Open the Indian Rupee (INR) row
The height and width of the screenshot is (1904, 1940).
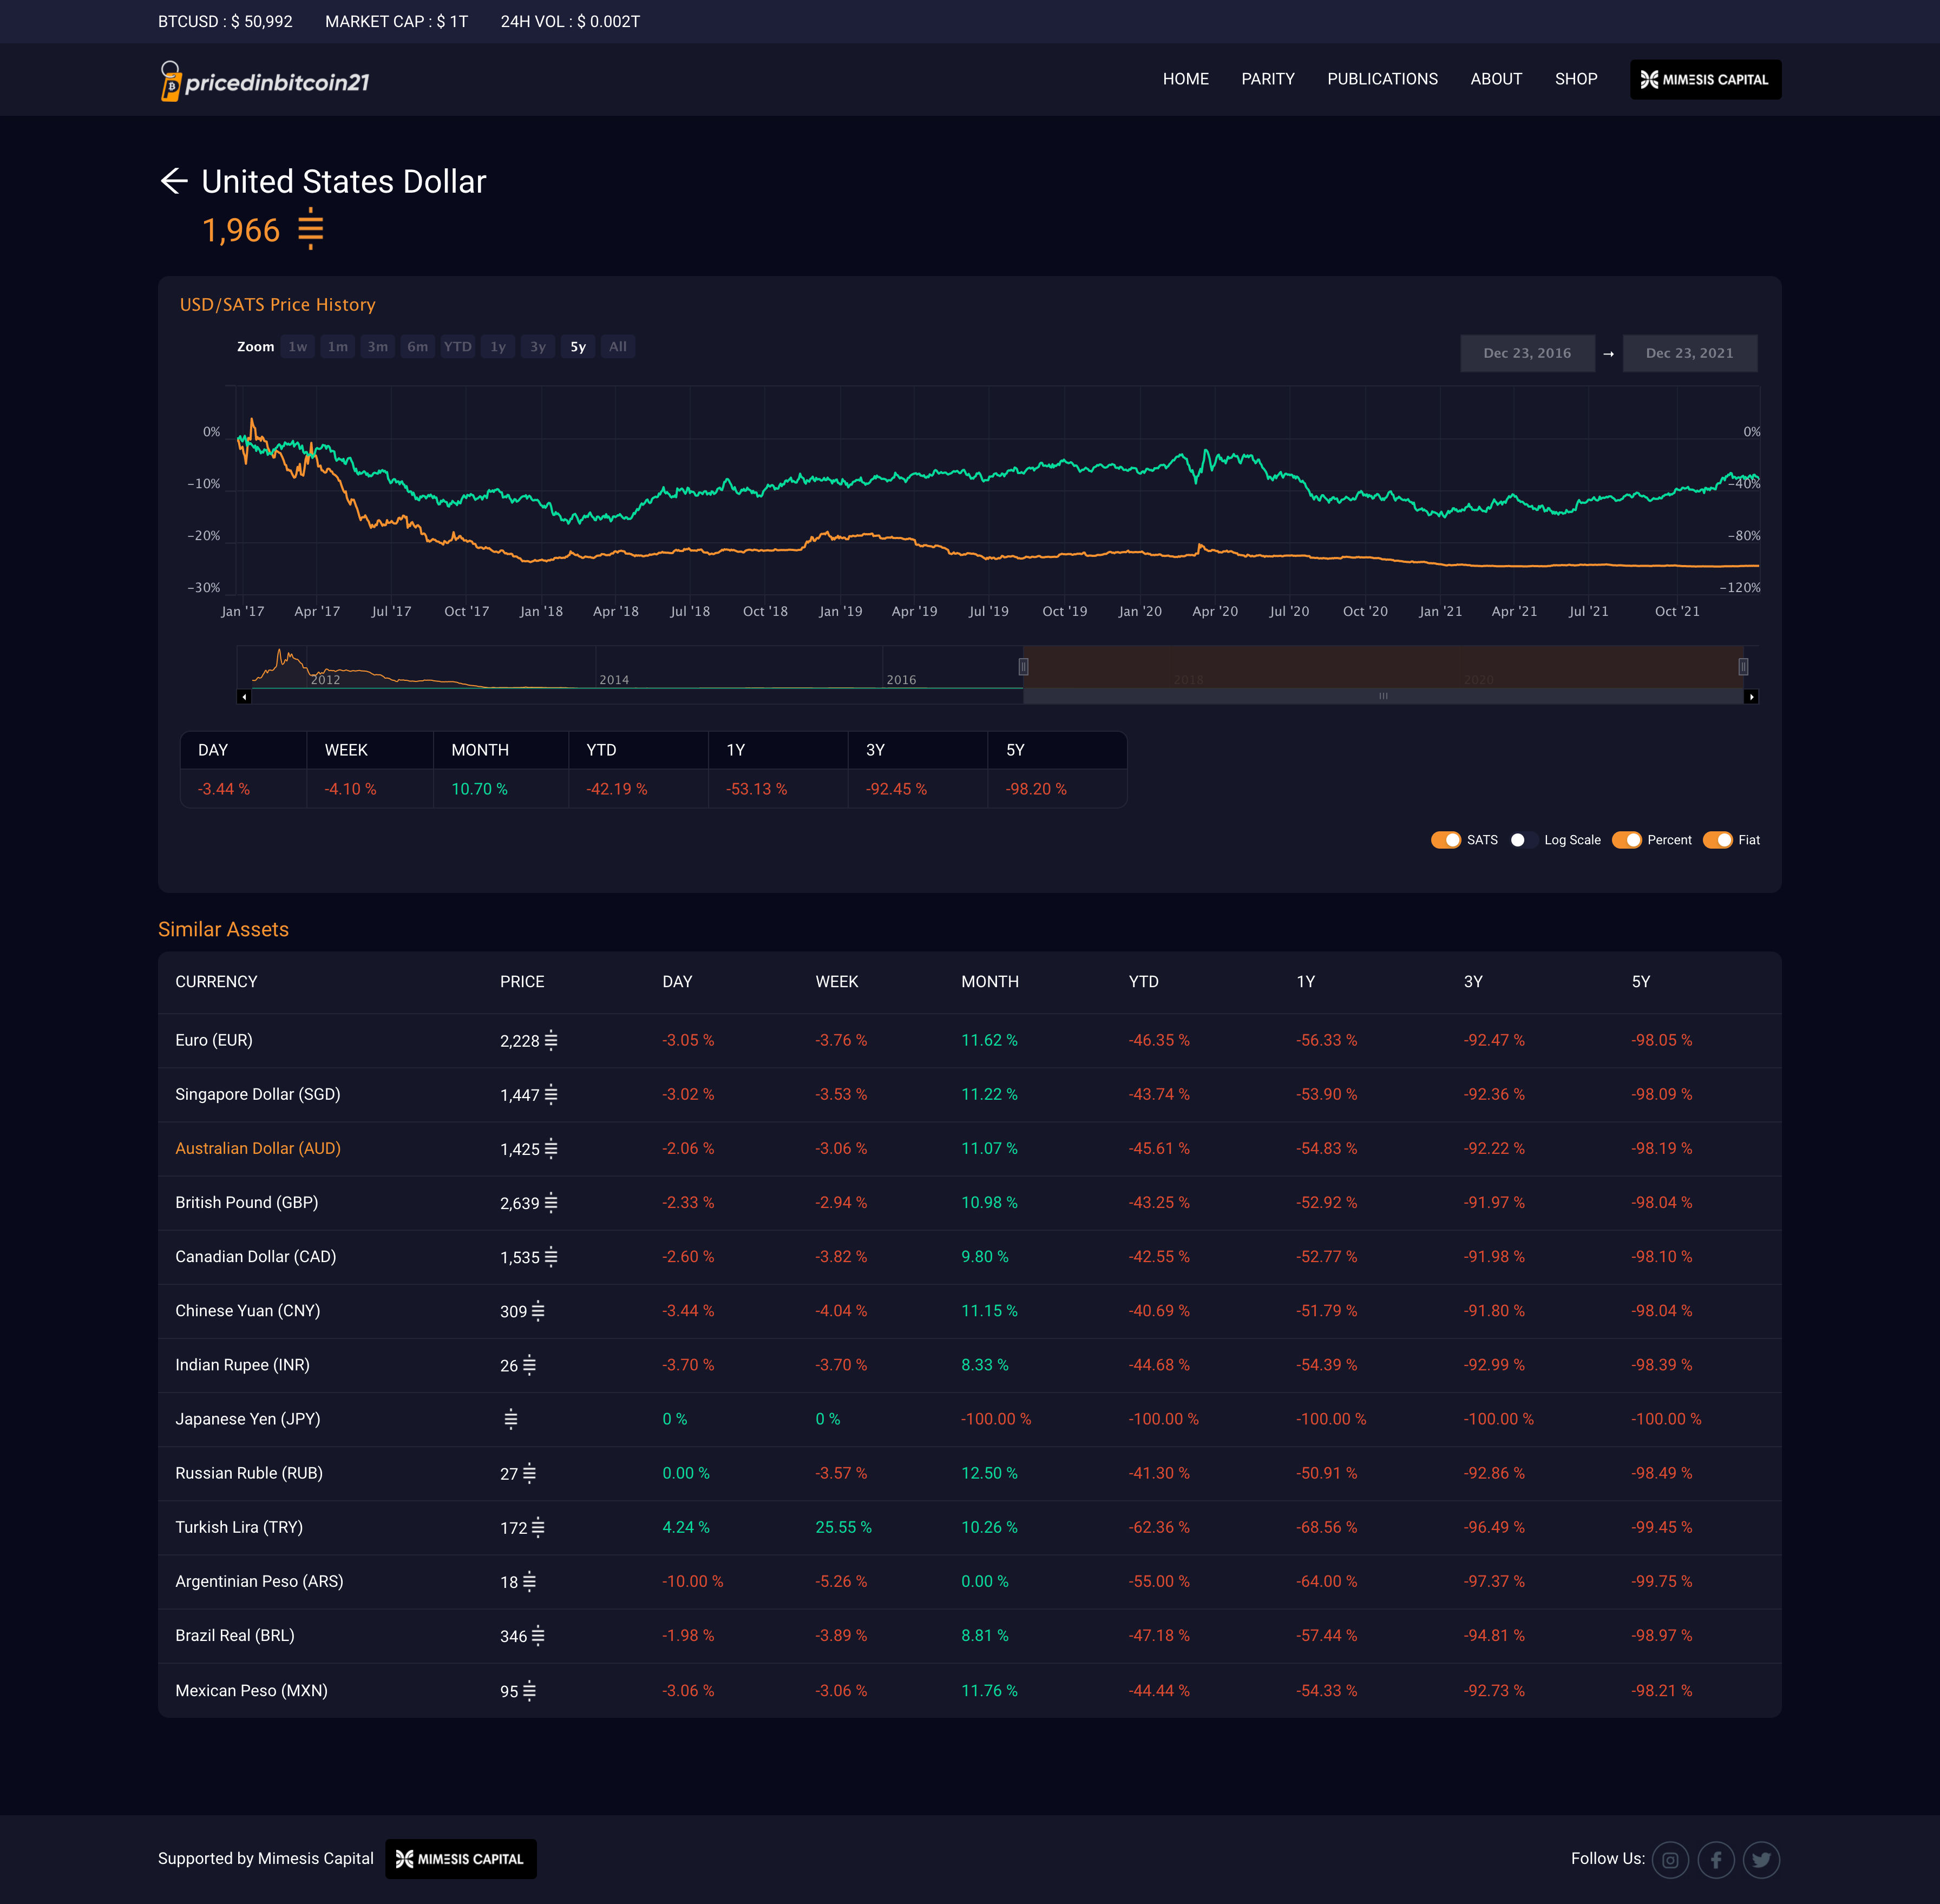point(969,1364)
